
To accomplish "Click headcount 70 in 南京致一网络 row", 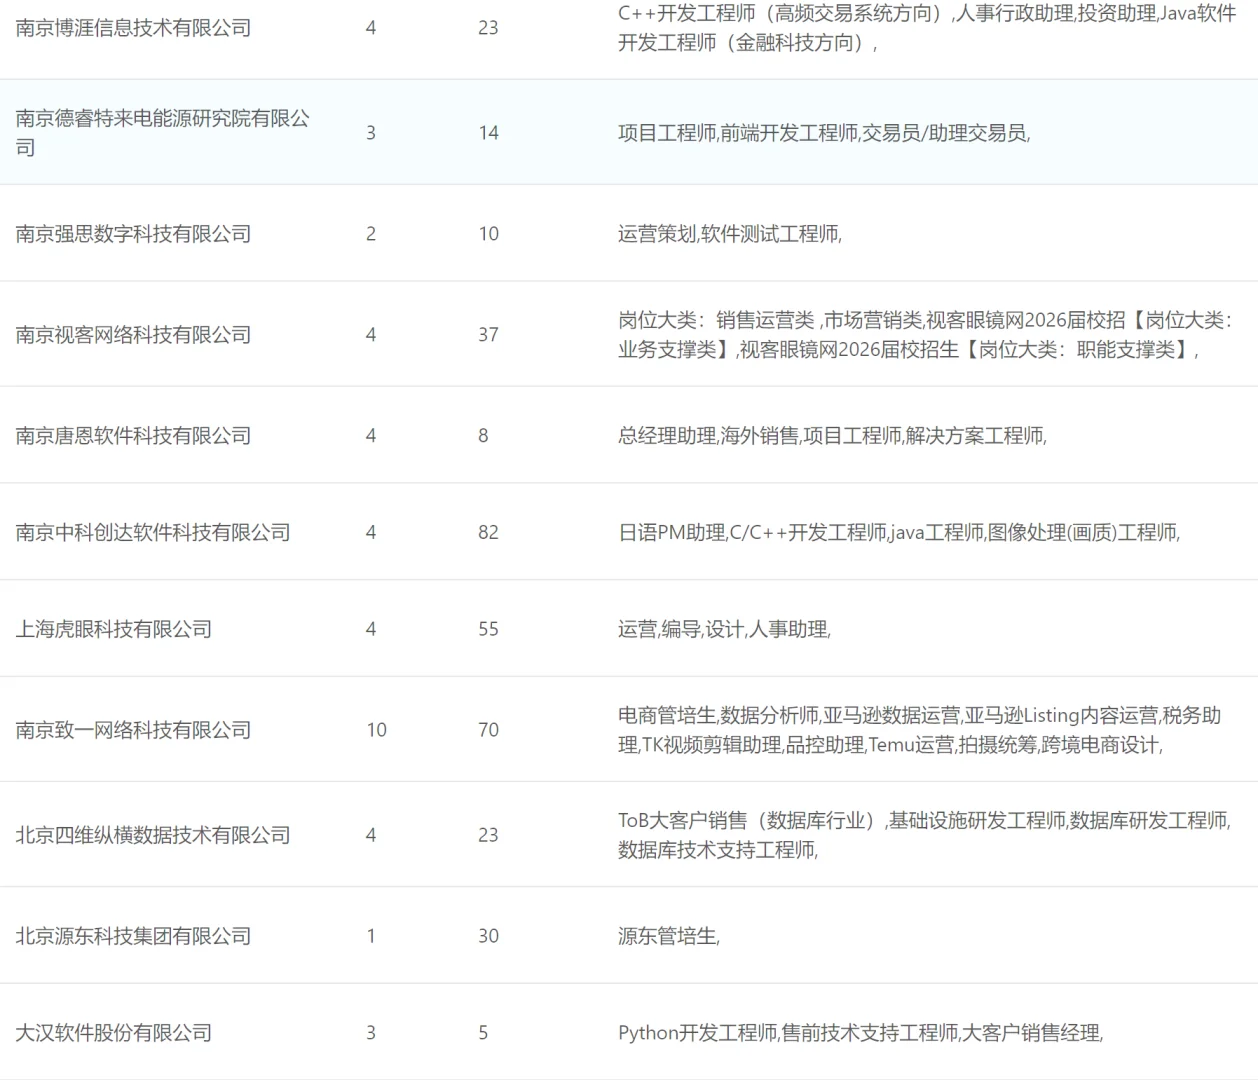I will tap(488, 730).
